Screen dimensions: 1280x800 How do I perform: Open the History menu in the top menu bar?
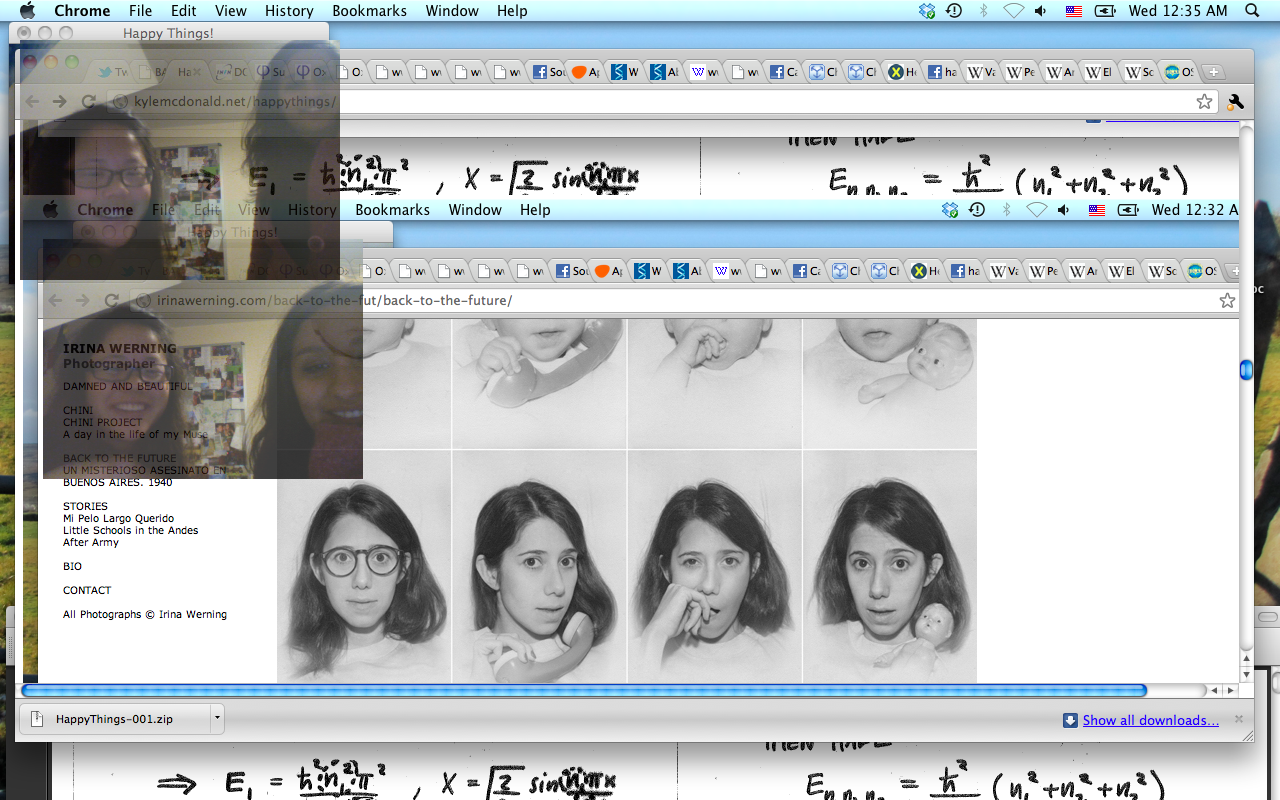point(289,11)
